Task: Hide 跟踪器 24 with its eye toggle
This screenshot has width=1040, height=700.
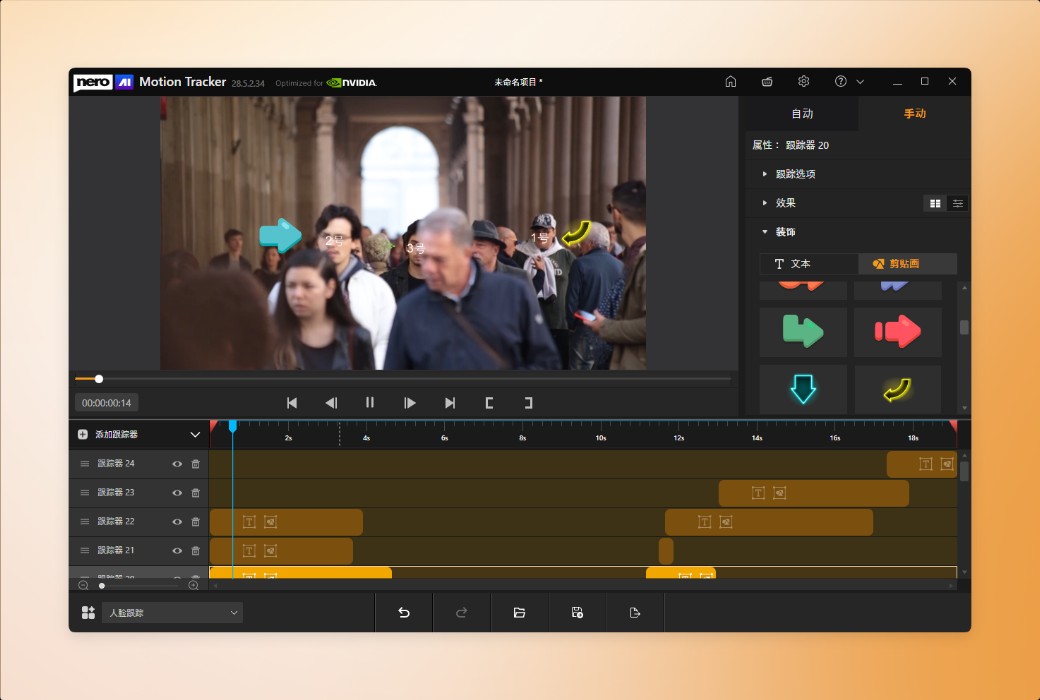Action: (177, 463)
